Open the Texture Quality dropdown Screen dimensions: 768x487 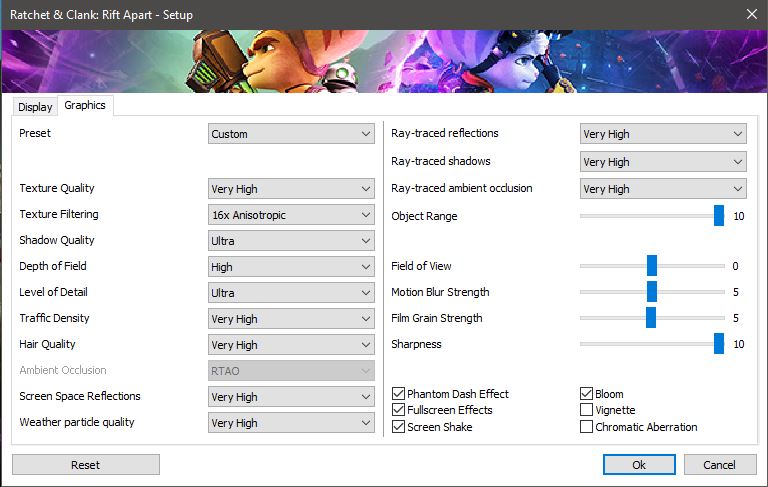pyautogui.click(x=291, y=189)
